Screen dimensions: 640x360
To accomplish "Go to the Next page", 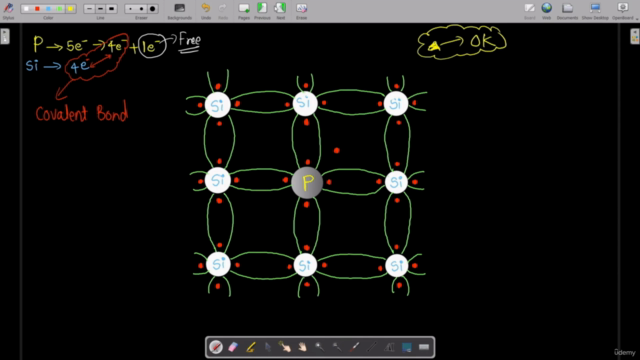I will (280, 11).
